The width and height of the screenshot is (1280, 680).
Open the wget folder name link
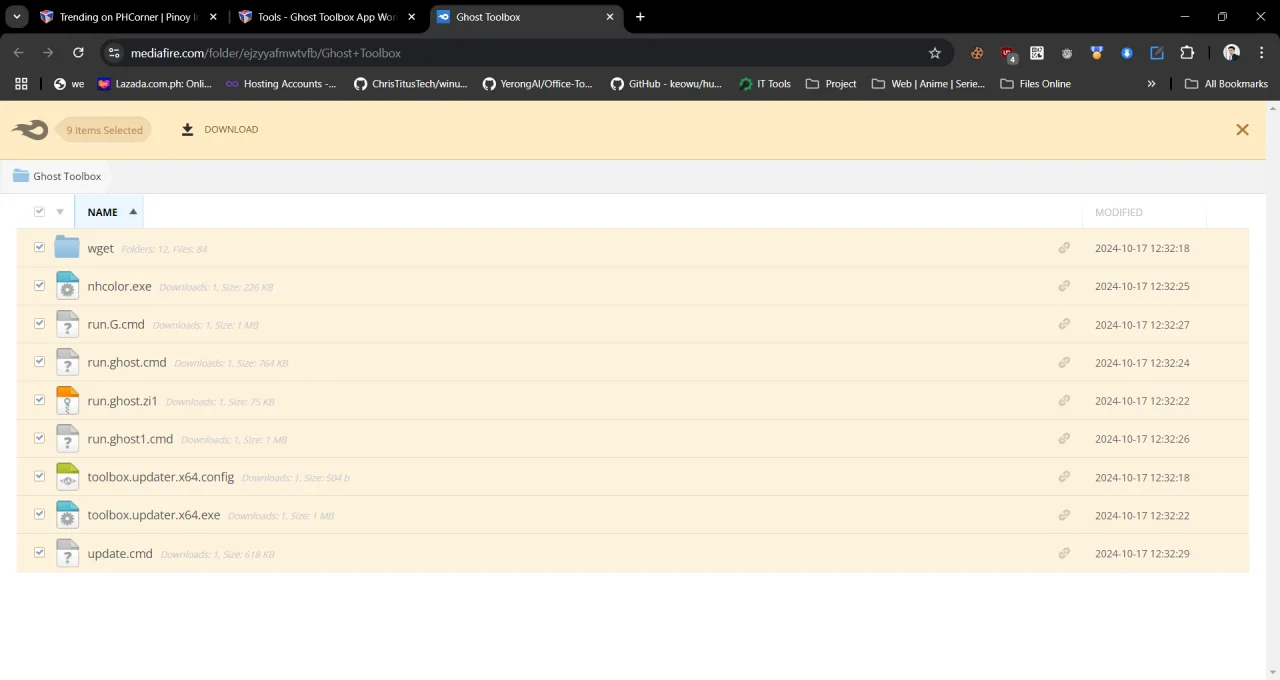[x=100, y=248]
